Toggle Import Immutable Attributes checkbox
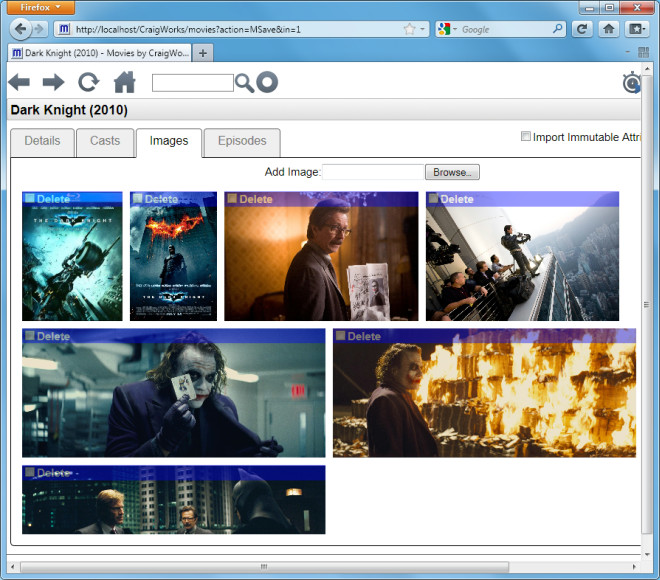The width and height of the screenshot is (660, 580). pyautogui.click(x=525, y=136)
